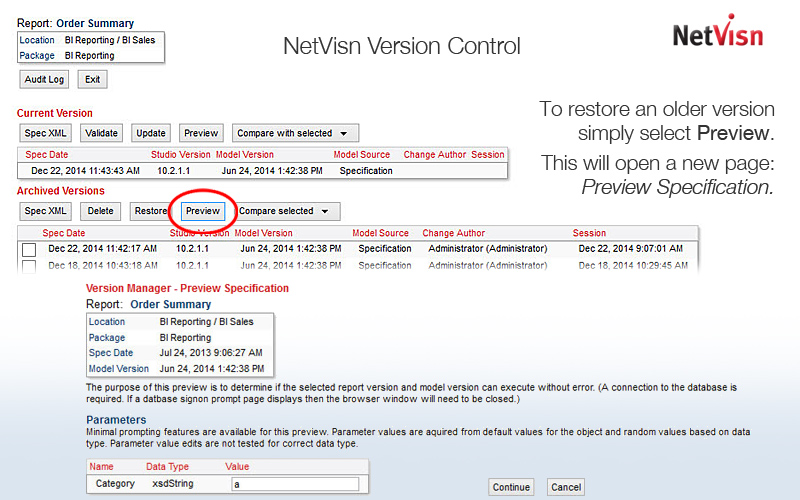This screenshot has width=800, height=500.
Task: Select Dec 22, 2014 11:43:43 AM current row
Action: (x=263, y=171)
